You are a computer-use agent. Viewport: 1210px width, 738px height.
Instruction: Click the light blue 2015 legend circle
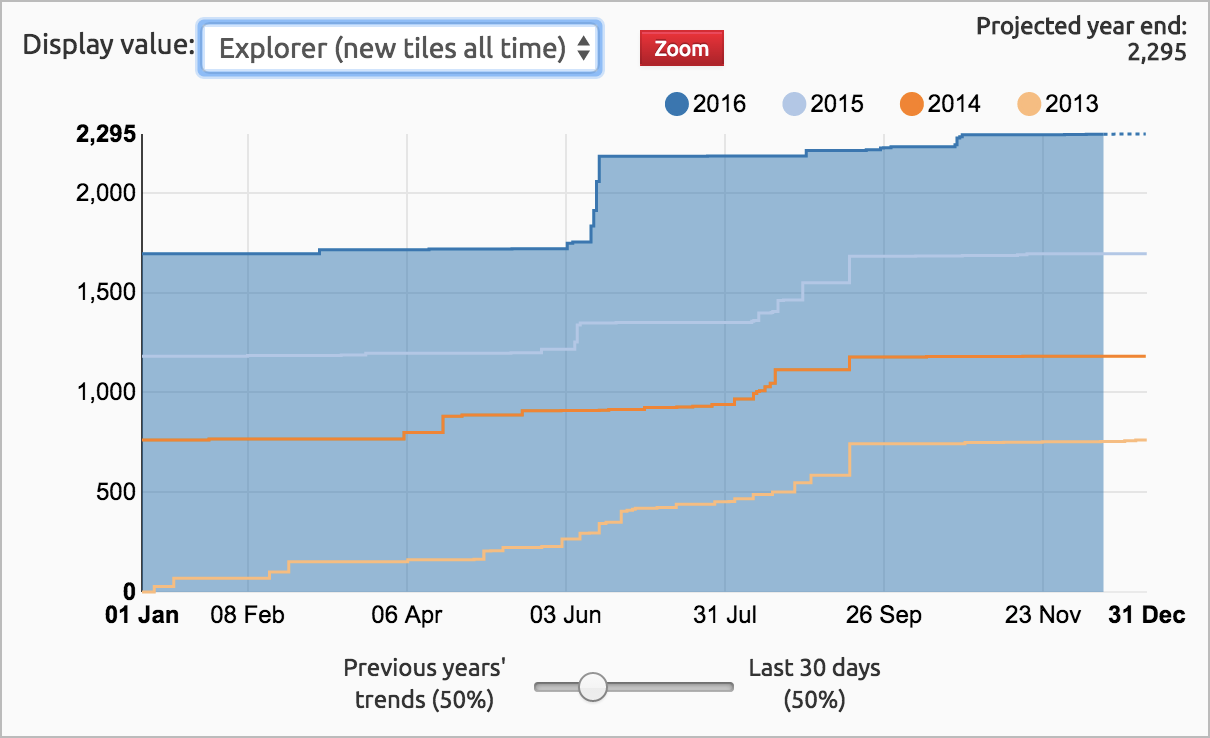click(794, 103)
